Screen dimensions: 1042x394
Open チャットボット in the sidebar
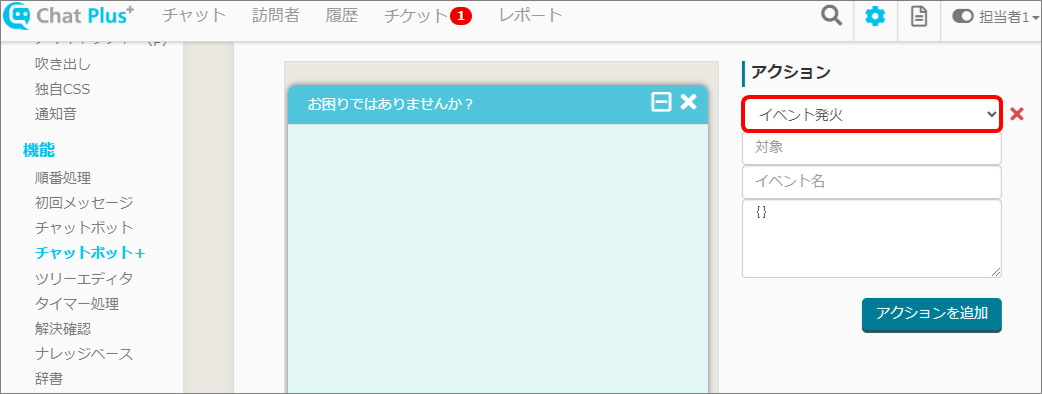[x=84, y=228]
